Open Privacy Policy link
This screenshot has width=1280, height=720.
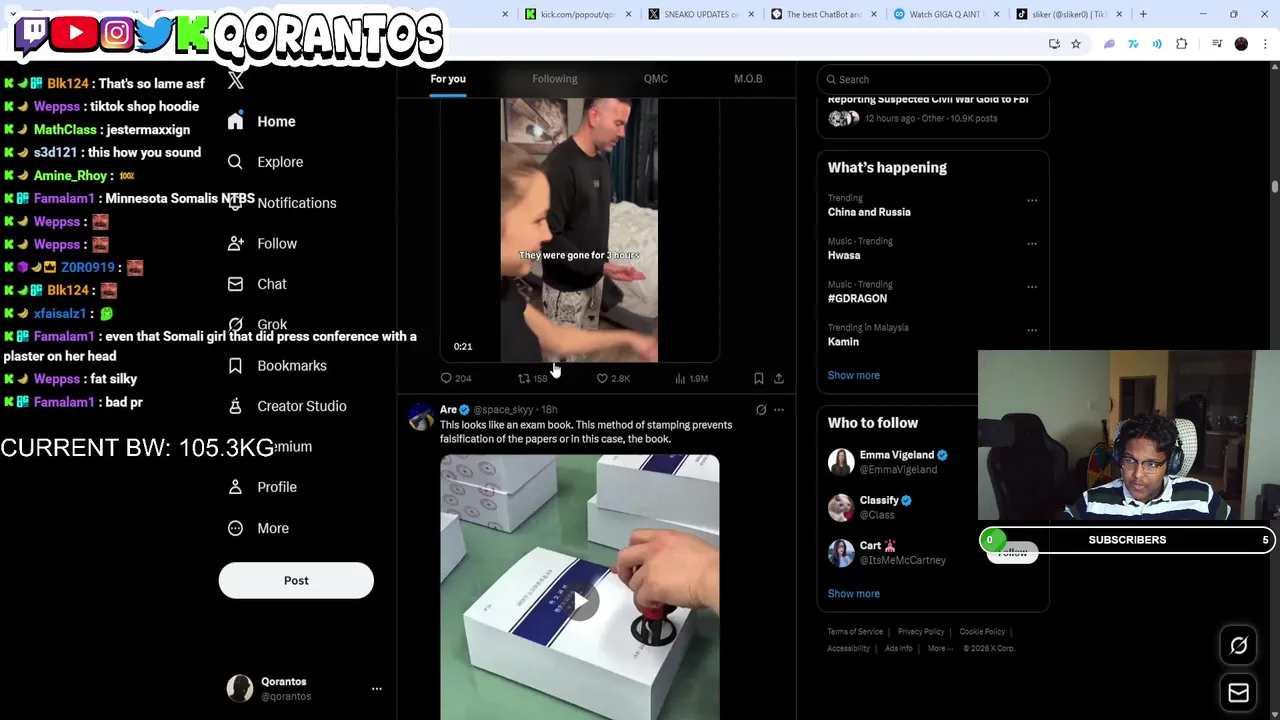tap(921, 632)
